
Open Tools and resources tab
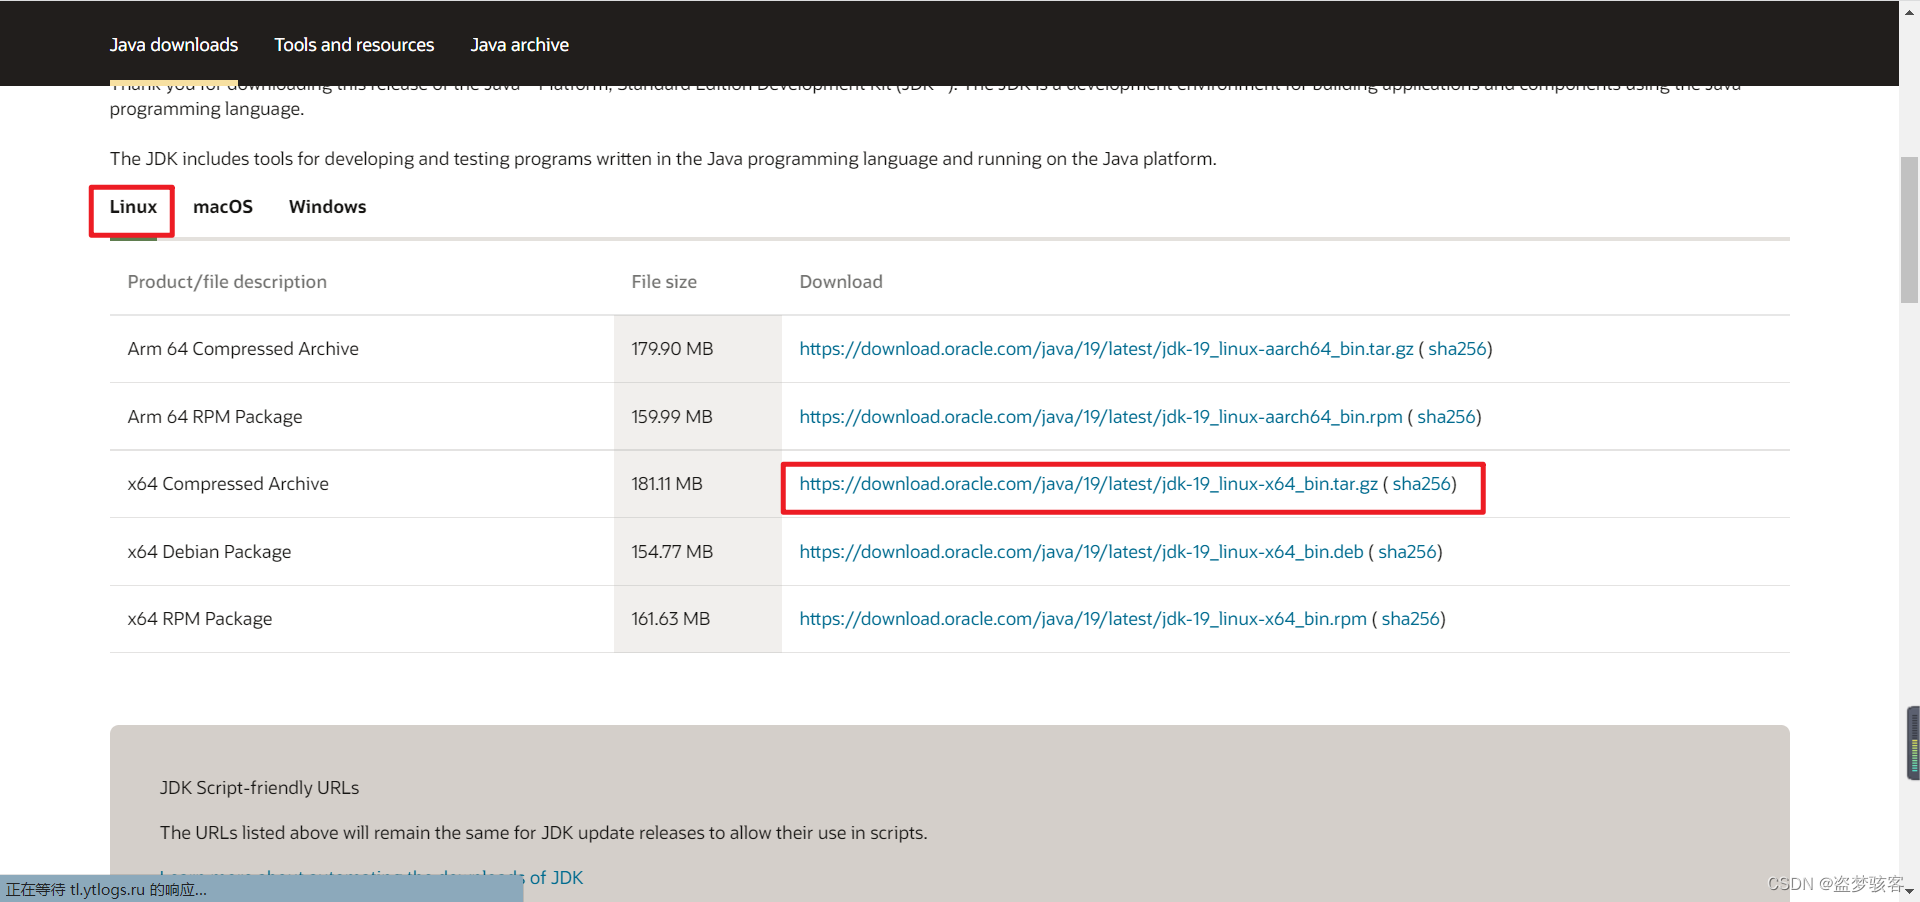tap(354, 45)
